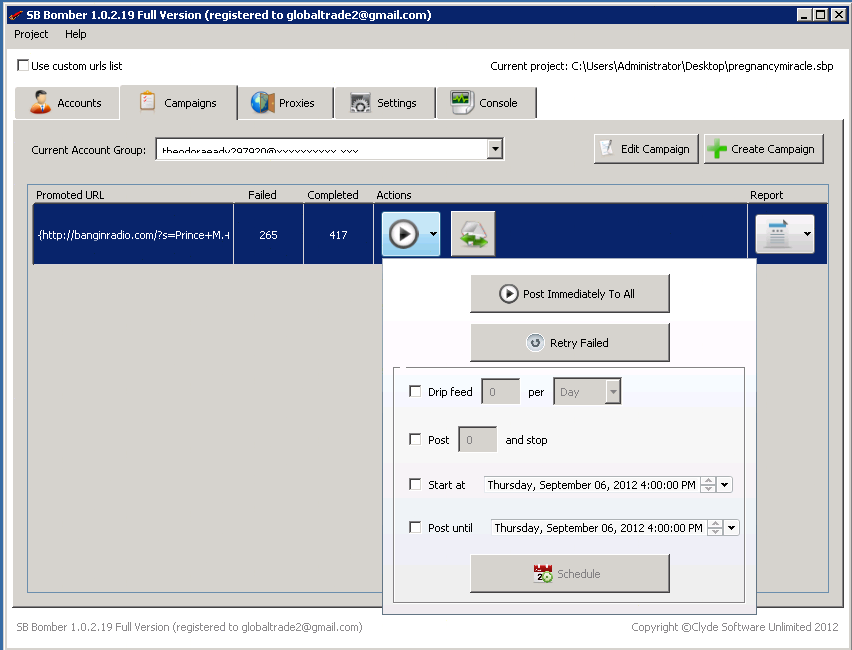Switch to the Console tab

tap(486, 103)
